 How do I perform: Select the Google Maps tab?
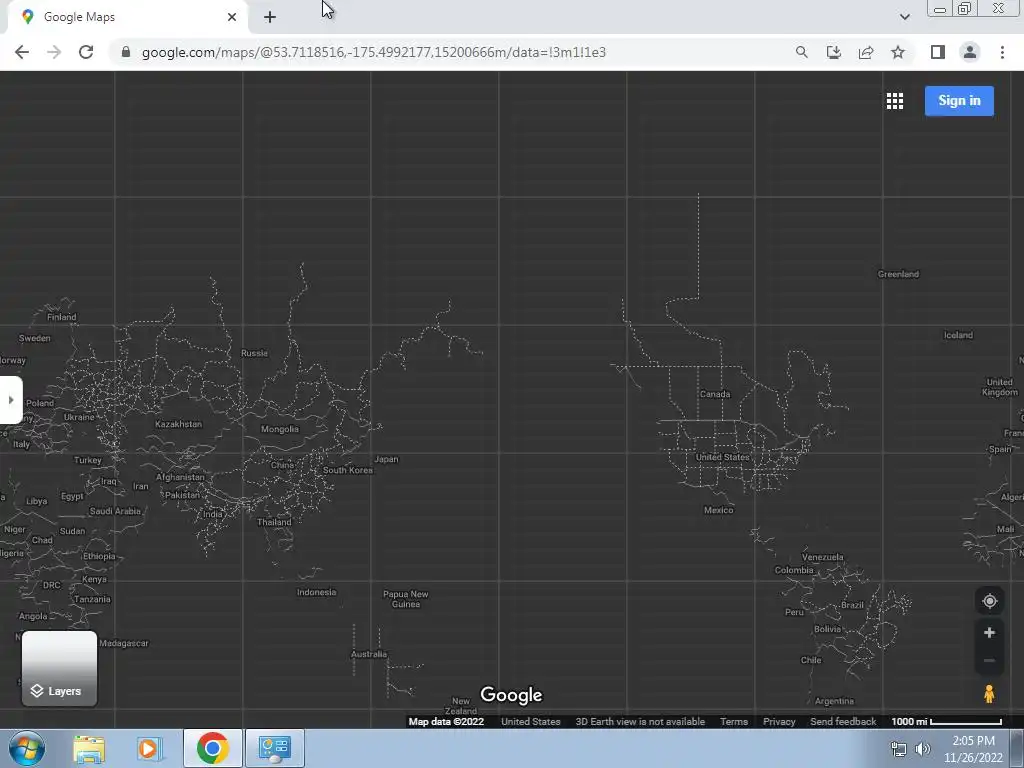(x=127, y=17)
